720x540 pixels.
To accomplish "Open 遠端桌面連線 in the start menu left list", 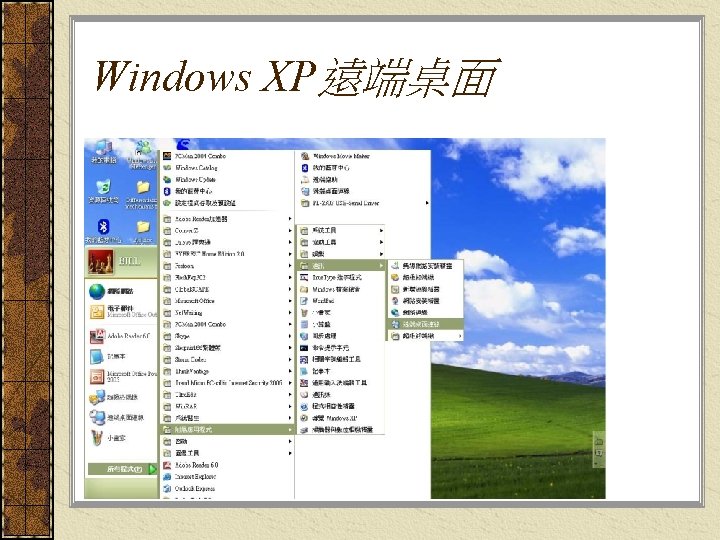I will 117,417.
